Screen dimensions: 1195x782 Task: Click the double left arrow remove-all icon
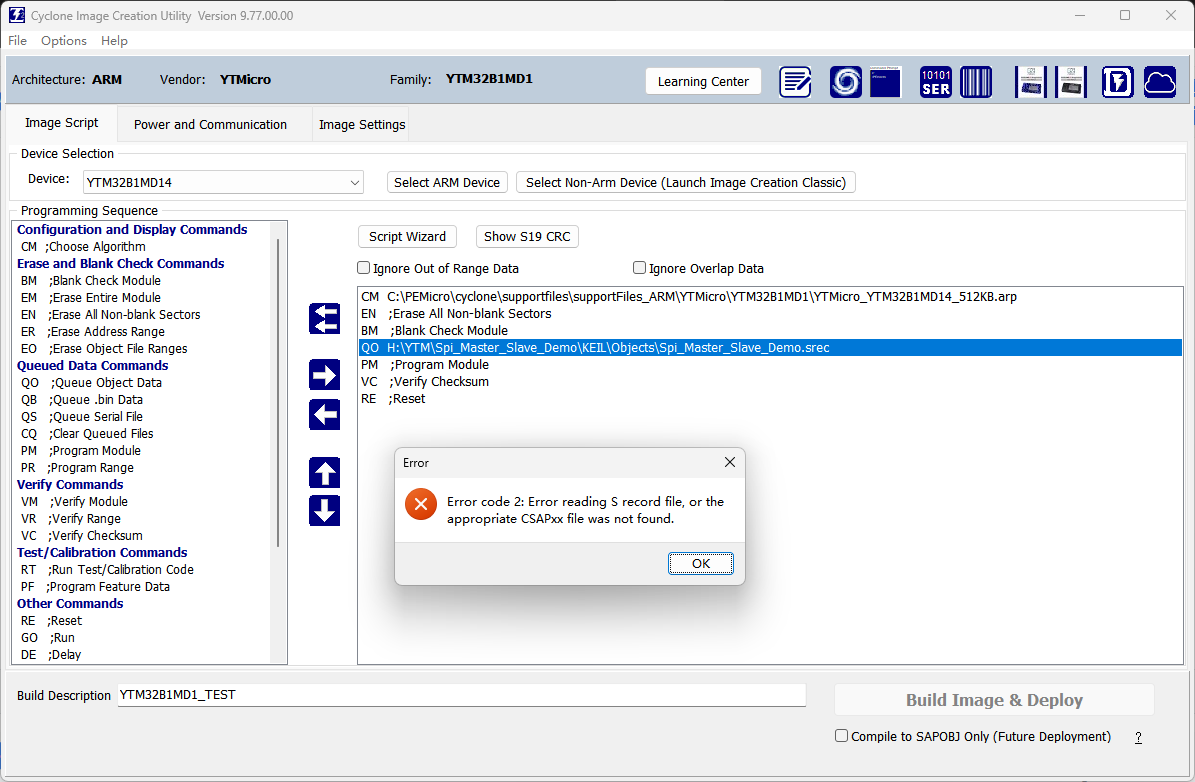click(325, 319)
